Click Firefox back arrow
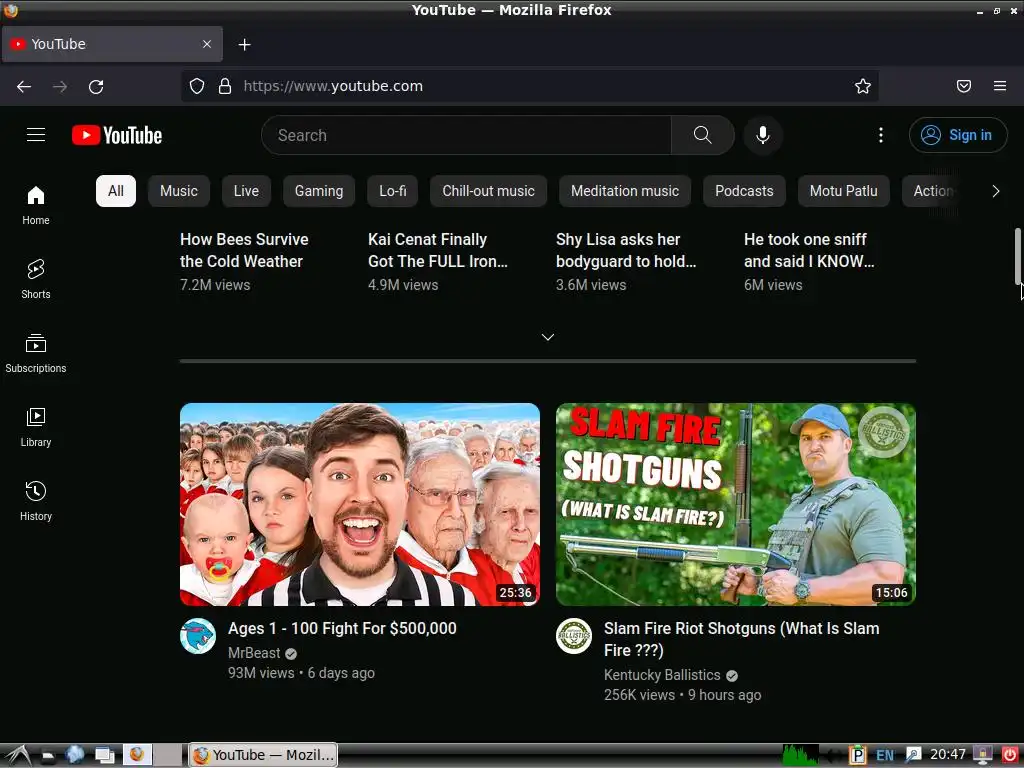This screenshot has height=768, width=1024. (24, 86)
